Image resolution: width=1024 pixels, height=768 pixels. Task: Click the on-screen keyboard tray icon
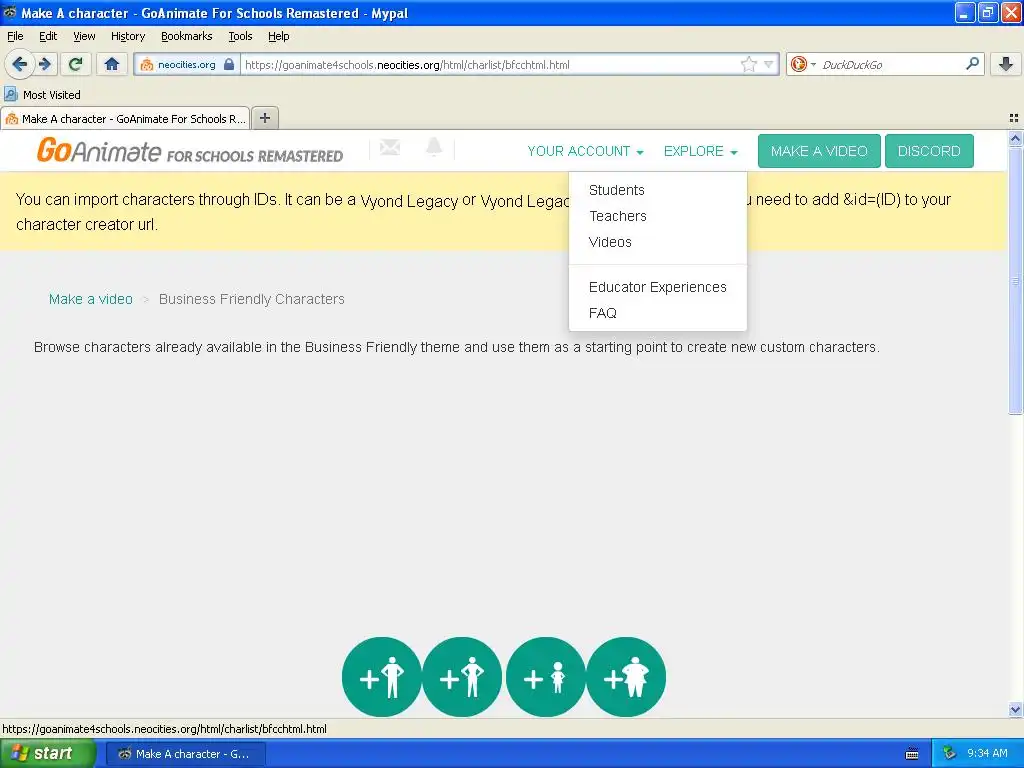point(912,754)
